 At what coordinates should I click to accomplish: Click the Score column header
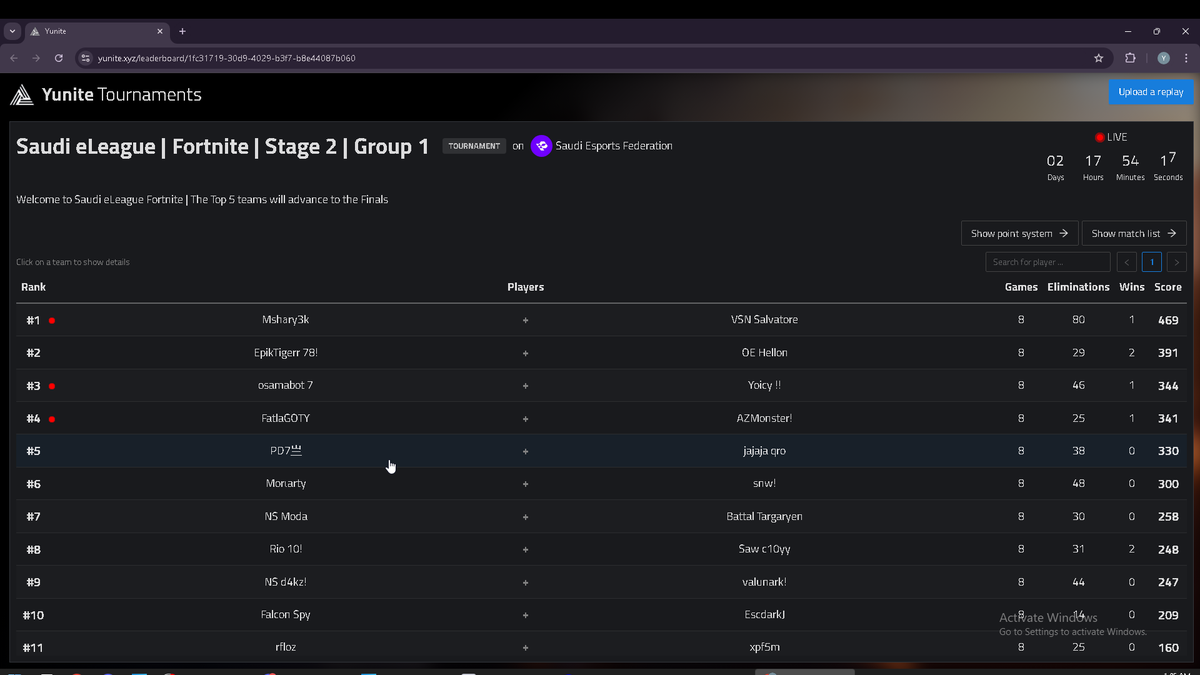coord(1168,287)
